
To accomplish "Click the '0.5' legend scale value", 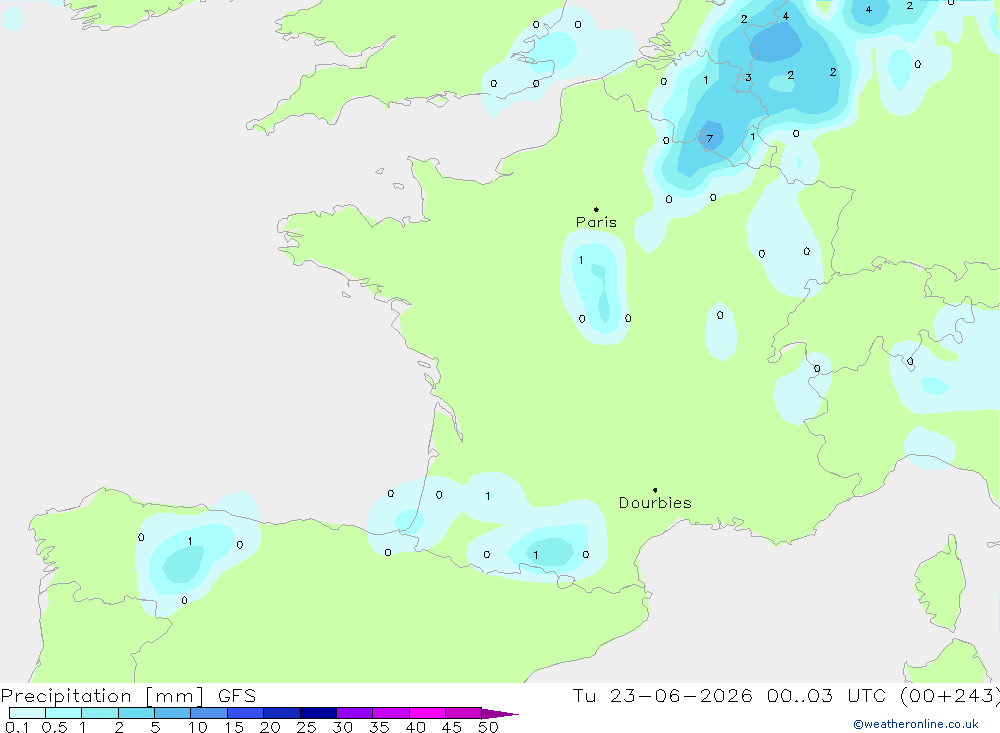I will tap(54, 727).
